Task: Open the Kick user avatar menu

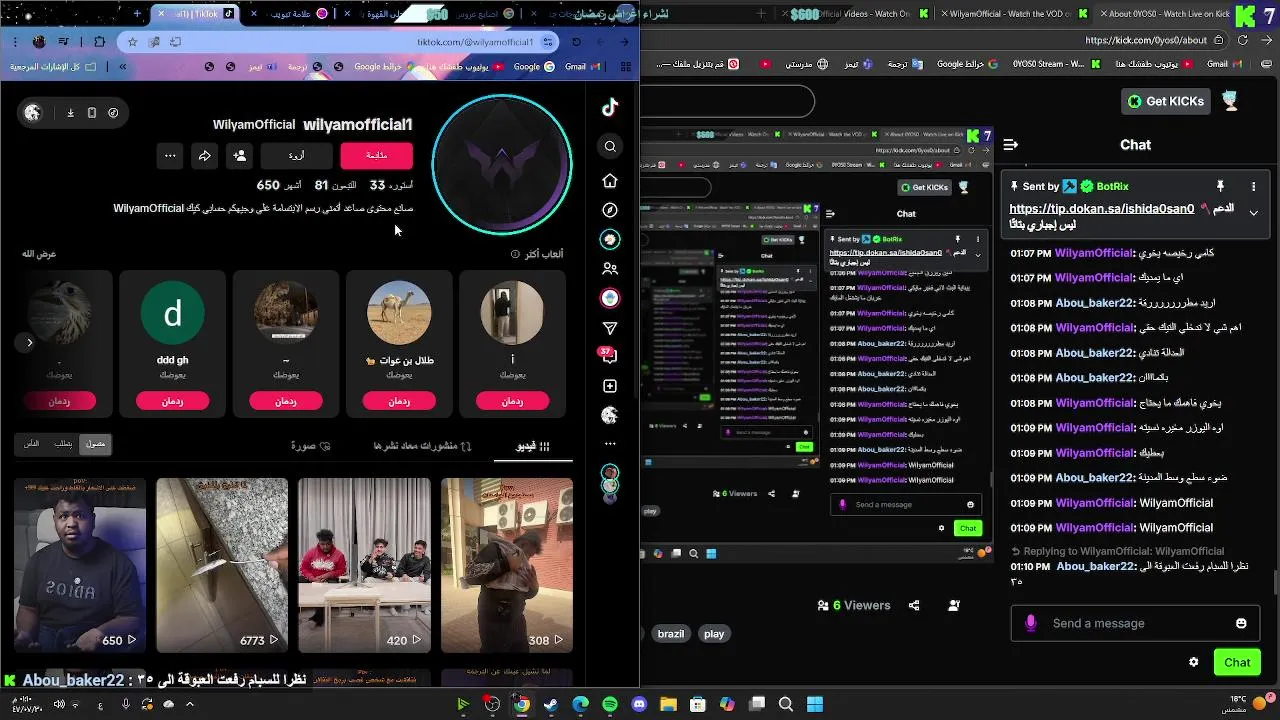Action: coord(1230,101)
